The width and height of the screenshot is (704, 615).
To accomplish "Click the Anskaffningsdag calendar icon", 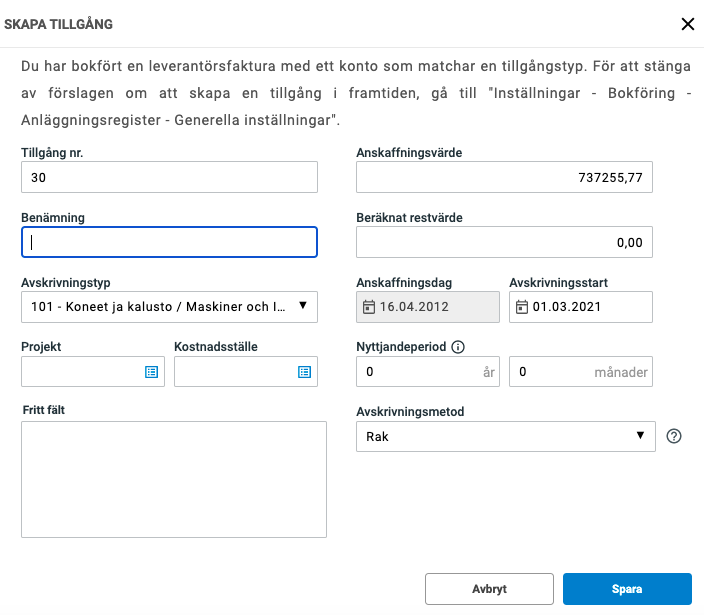I will coord(369,307).
